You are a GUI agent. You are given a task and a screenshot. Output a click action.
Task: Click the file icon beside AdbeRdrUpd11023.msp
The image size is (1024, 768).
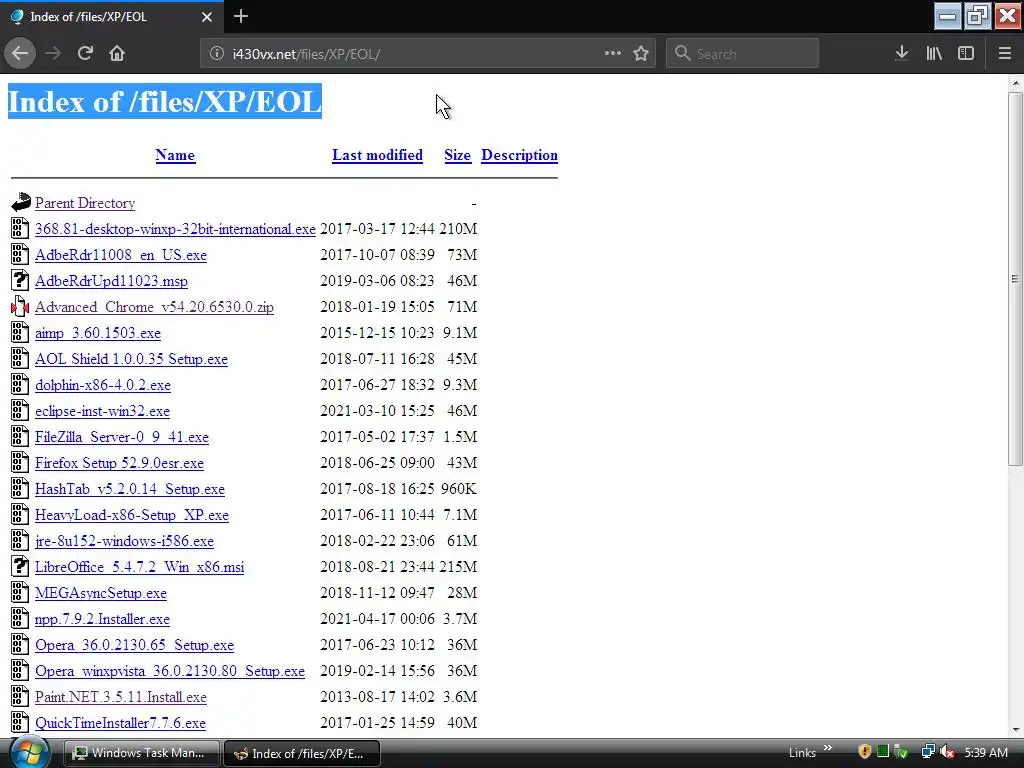[20, 280]
